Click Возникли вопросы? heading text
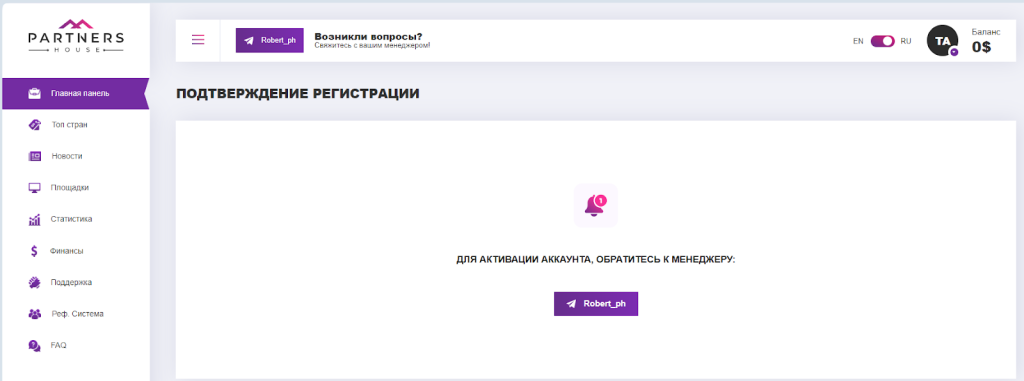Viewport: 1024px width, 381px height. point(368,36)
